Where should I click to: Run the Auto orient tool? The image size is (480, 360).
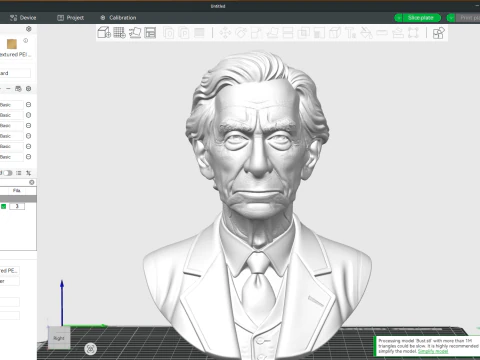(x=135, y=33)
